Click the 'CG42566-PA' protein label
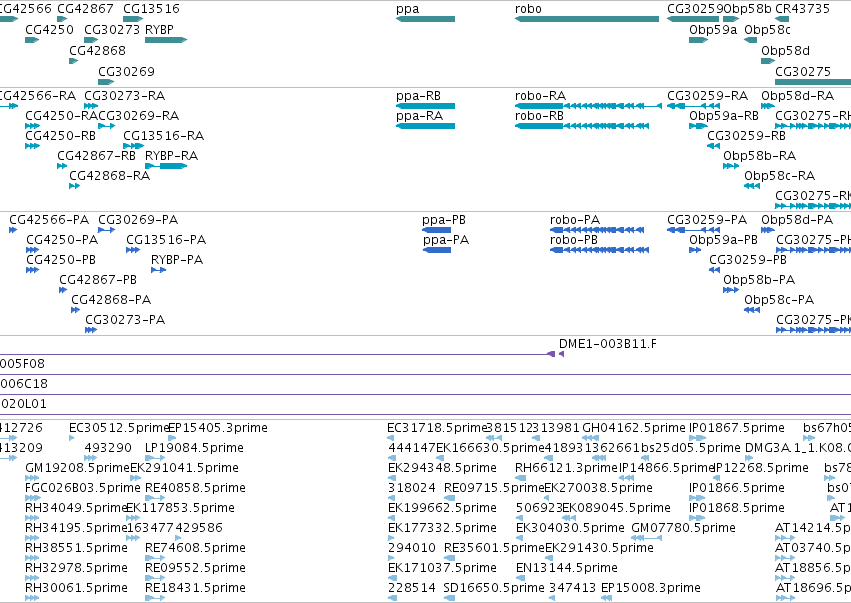 point(49,220)
